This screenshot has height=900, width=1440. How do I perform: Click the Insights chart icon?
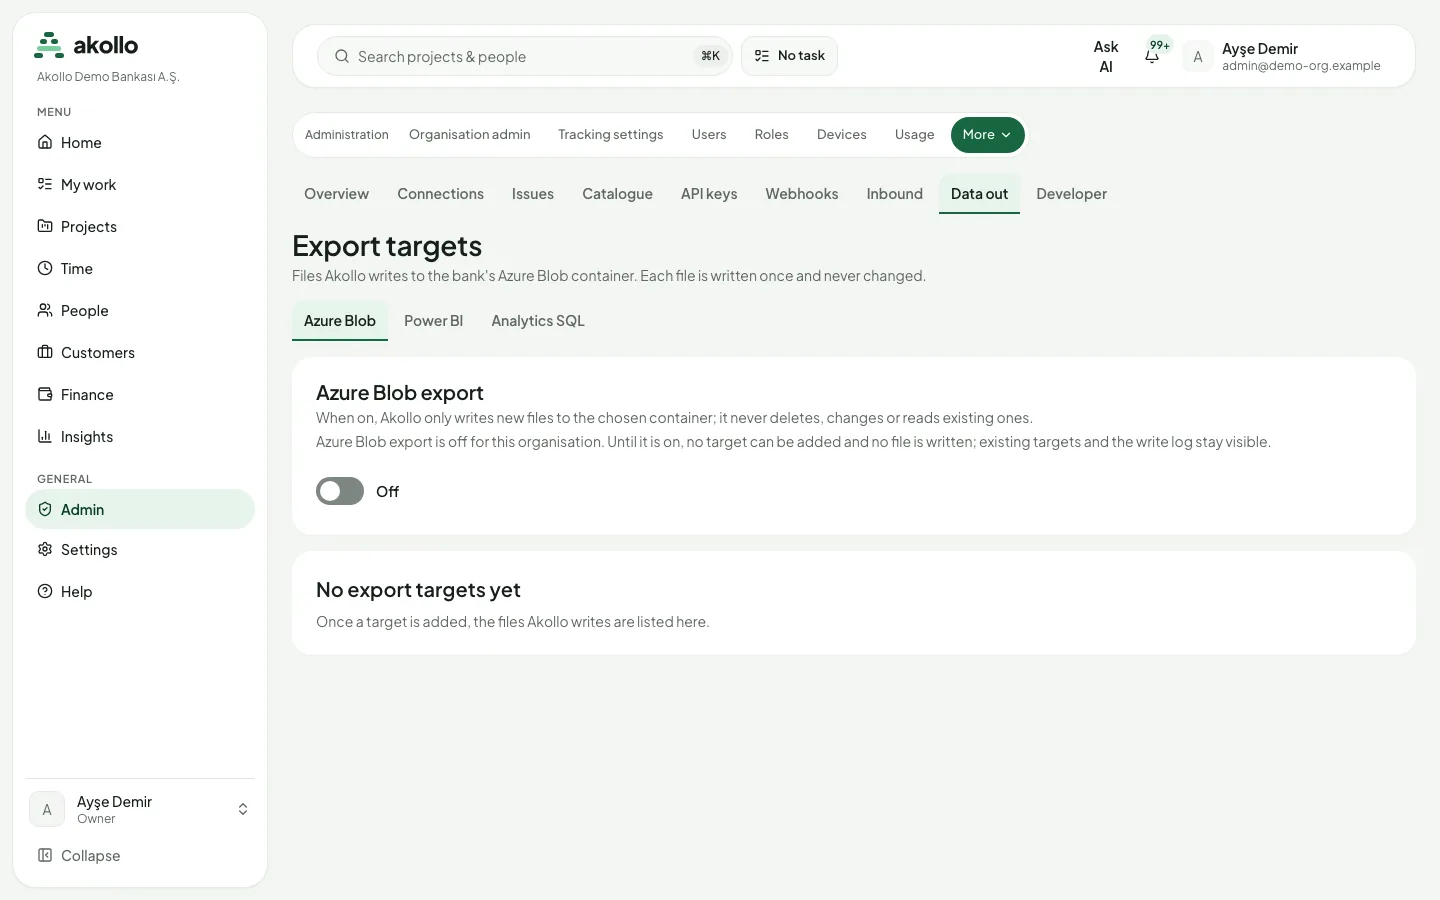coord(45,436)
